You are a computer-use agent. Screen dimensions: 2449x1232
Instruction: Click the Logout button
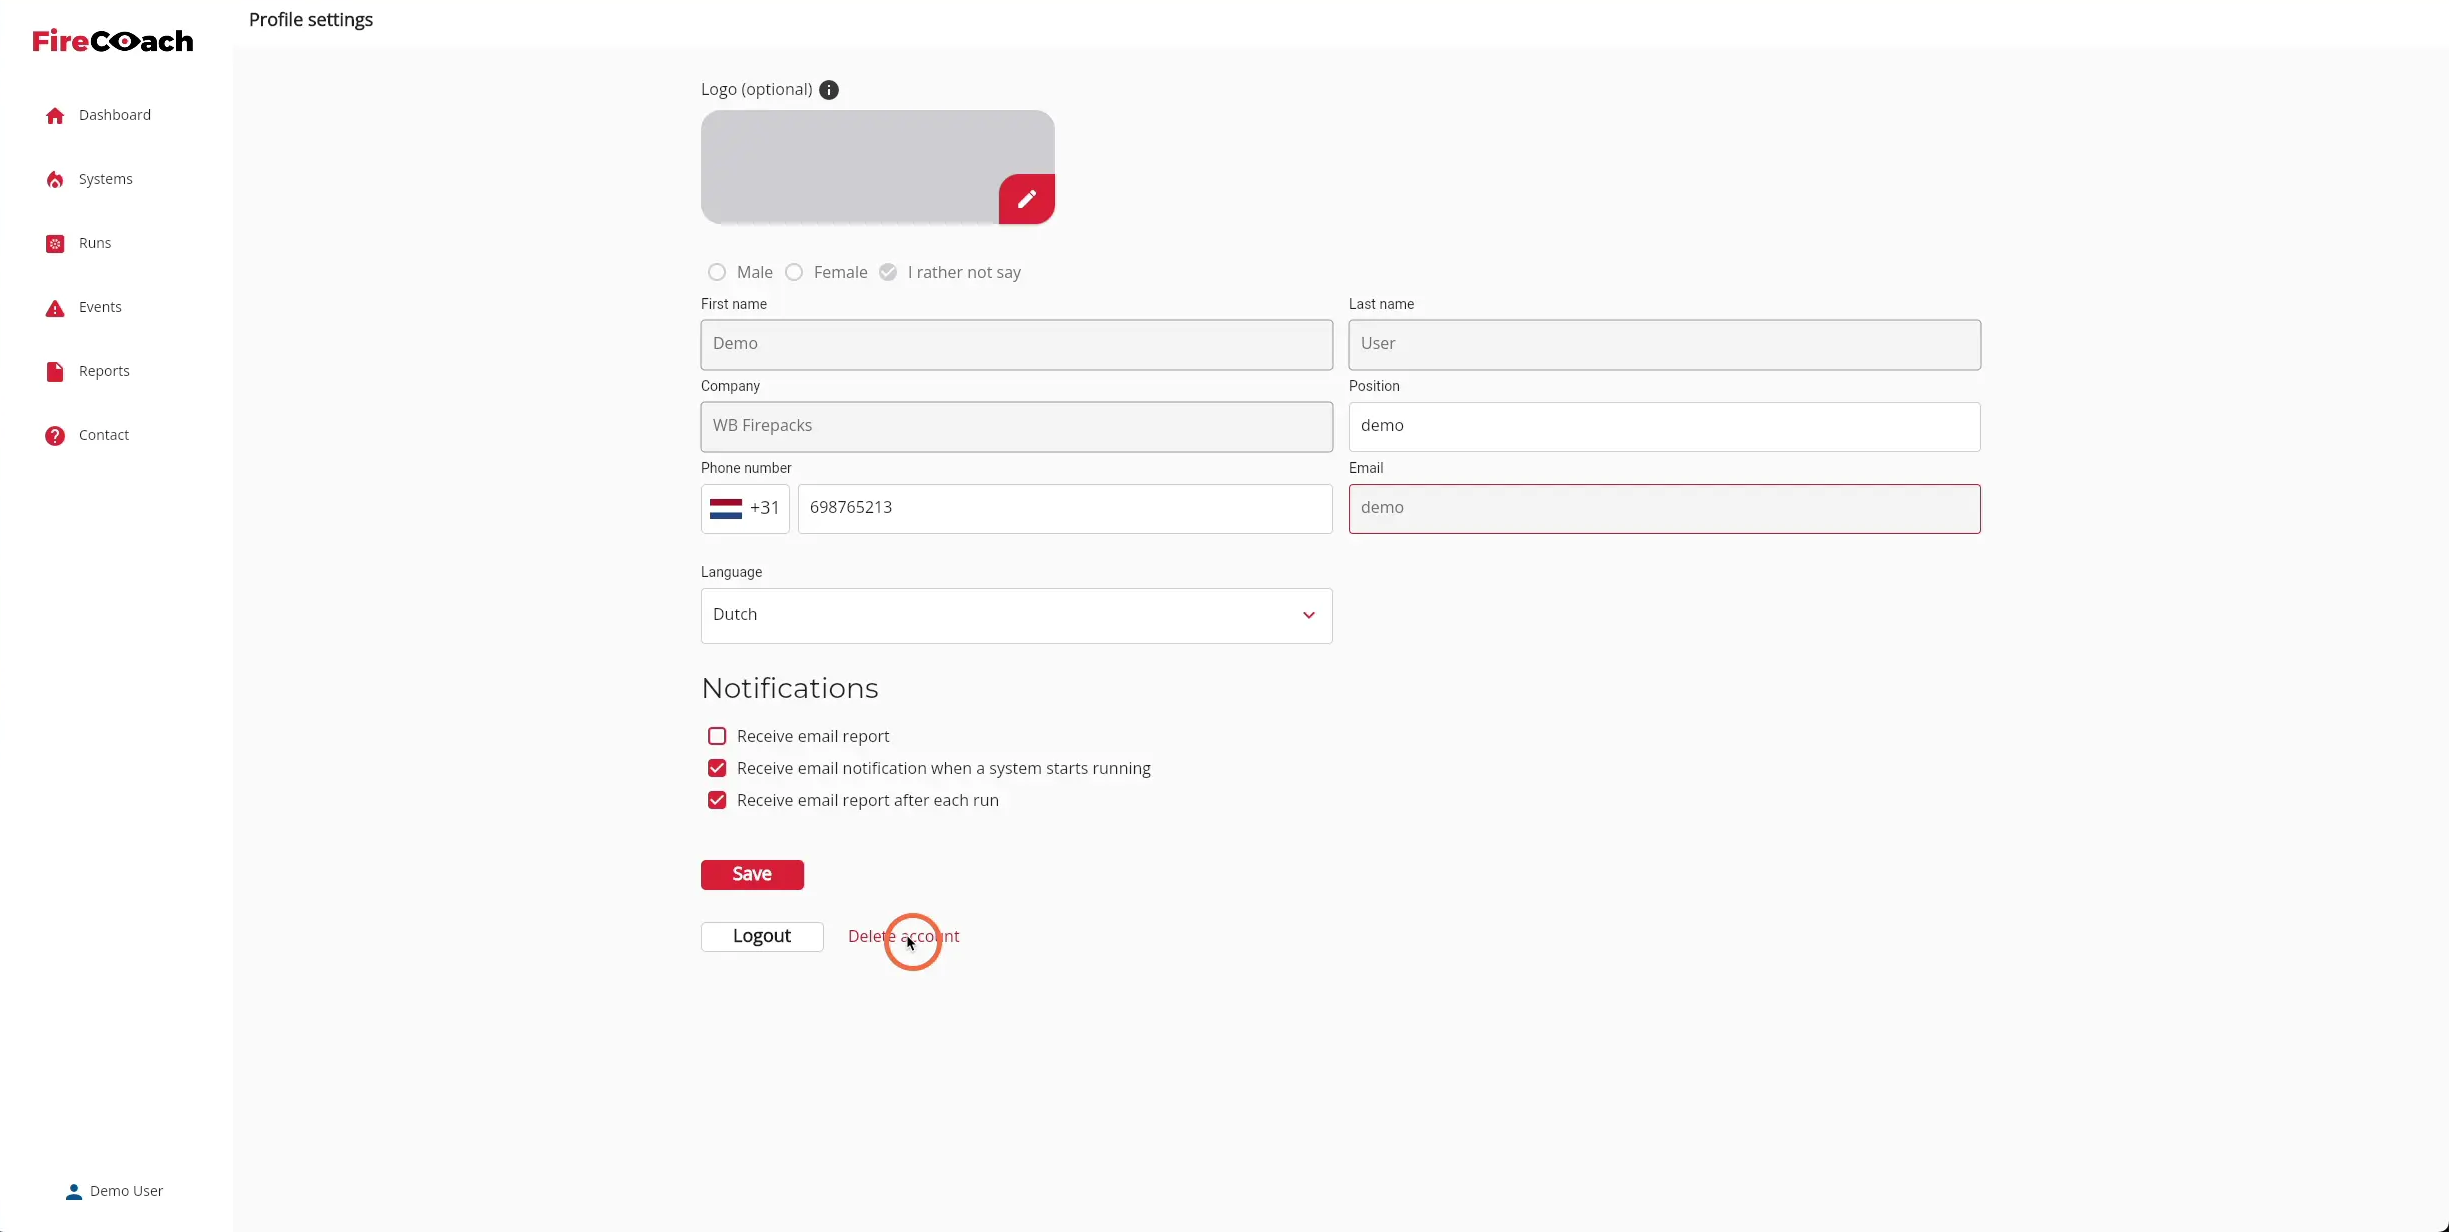(x=762, y=936)
